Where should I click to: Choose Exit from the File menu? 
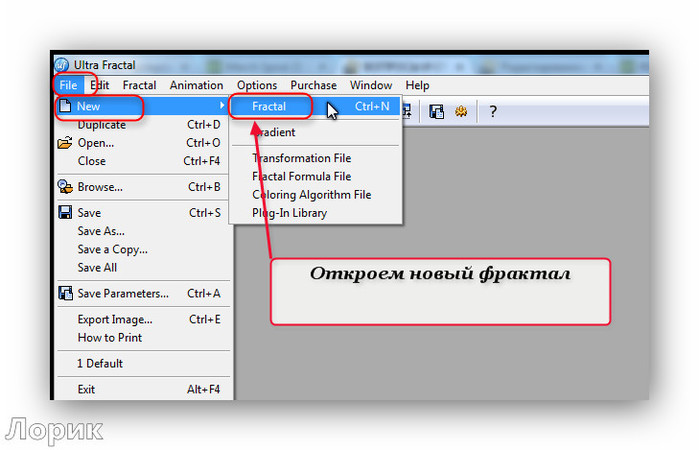coord(87,390)
